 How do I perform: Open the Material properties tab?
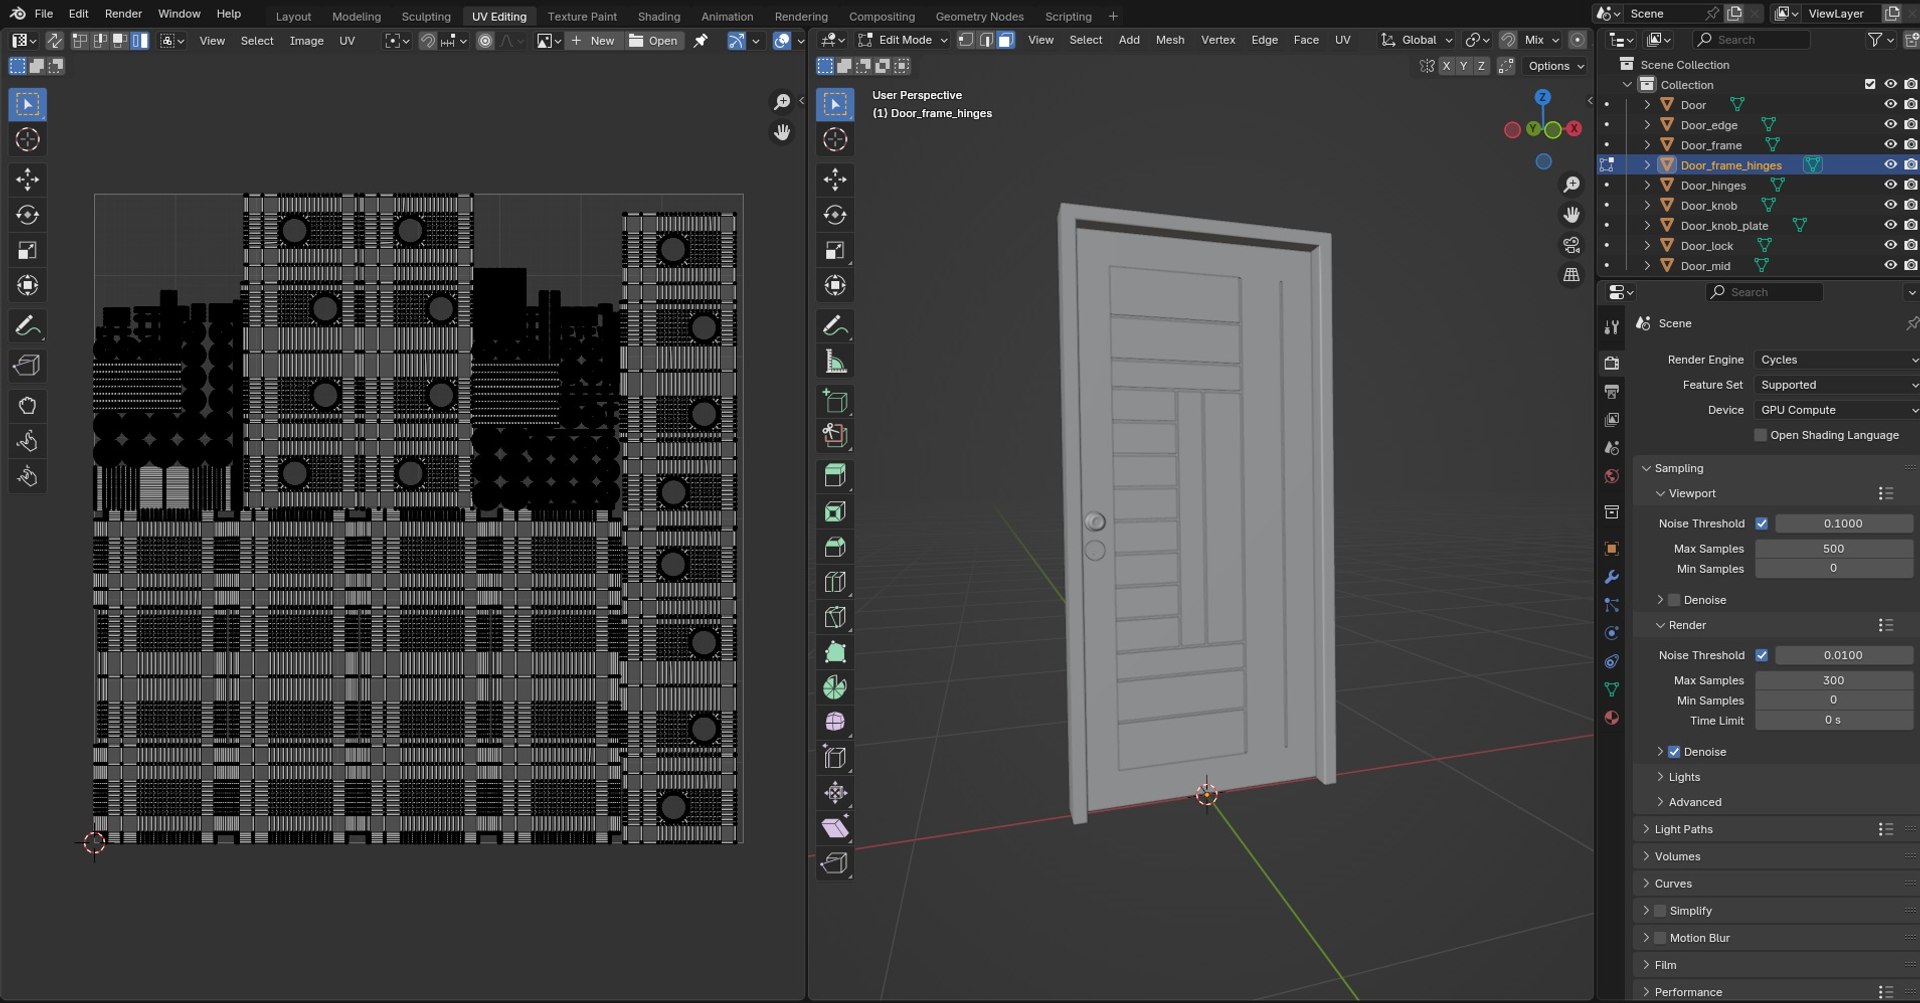click(x=1611, y=717)
